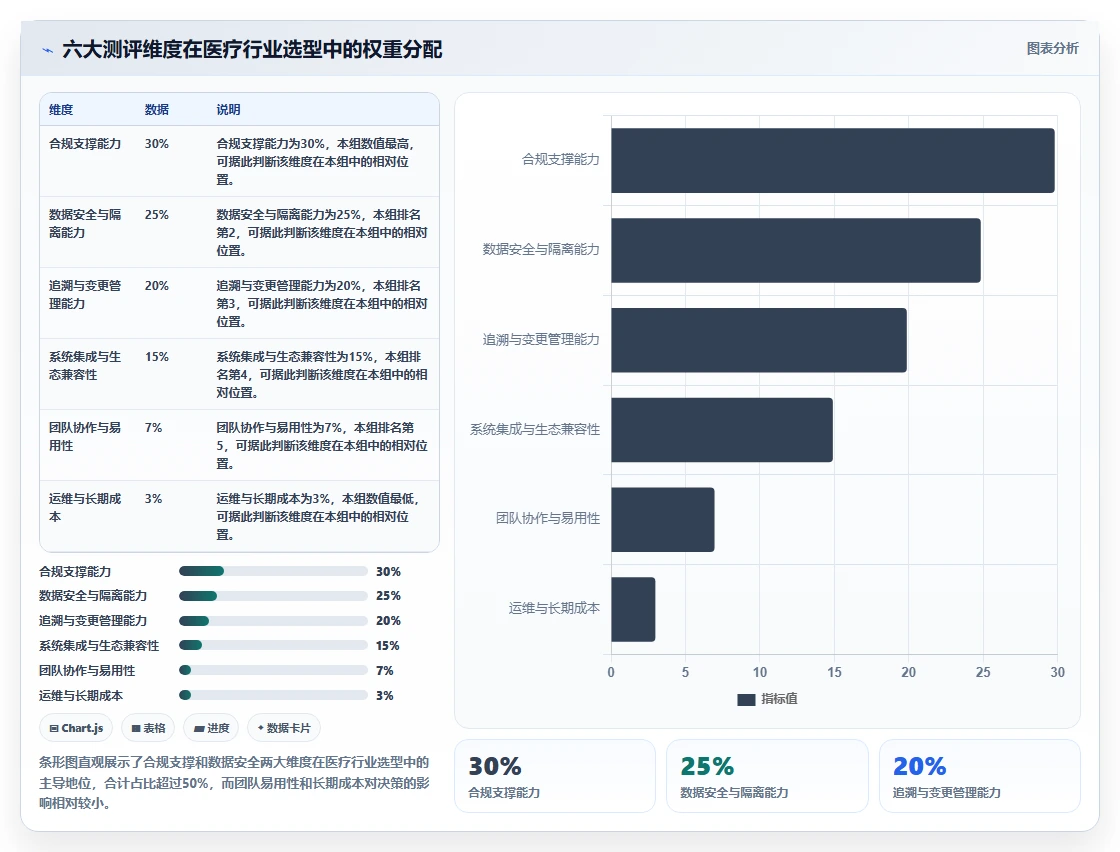Click the 团队协作与易用性 progress bar
The height and width of the screenshot is (852, 1120).
point(273,671)
